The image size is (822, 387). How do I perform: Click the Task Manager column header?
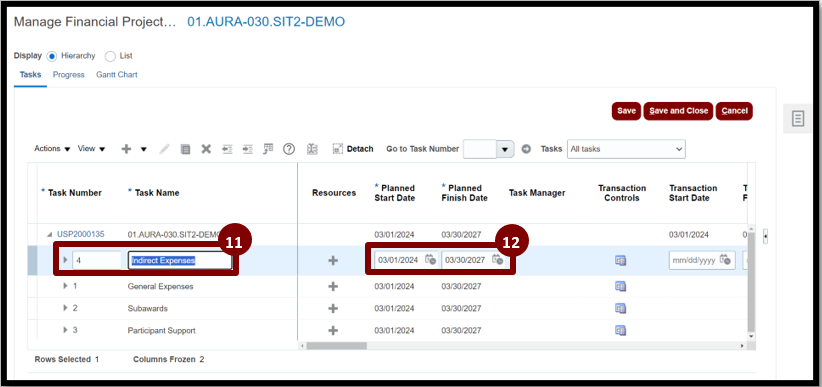(537, 193)
